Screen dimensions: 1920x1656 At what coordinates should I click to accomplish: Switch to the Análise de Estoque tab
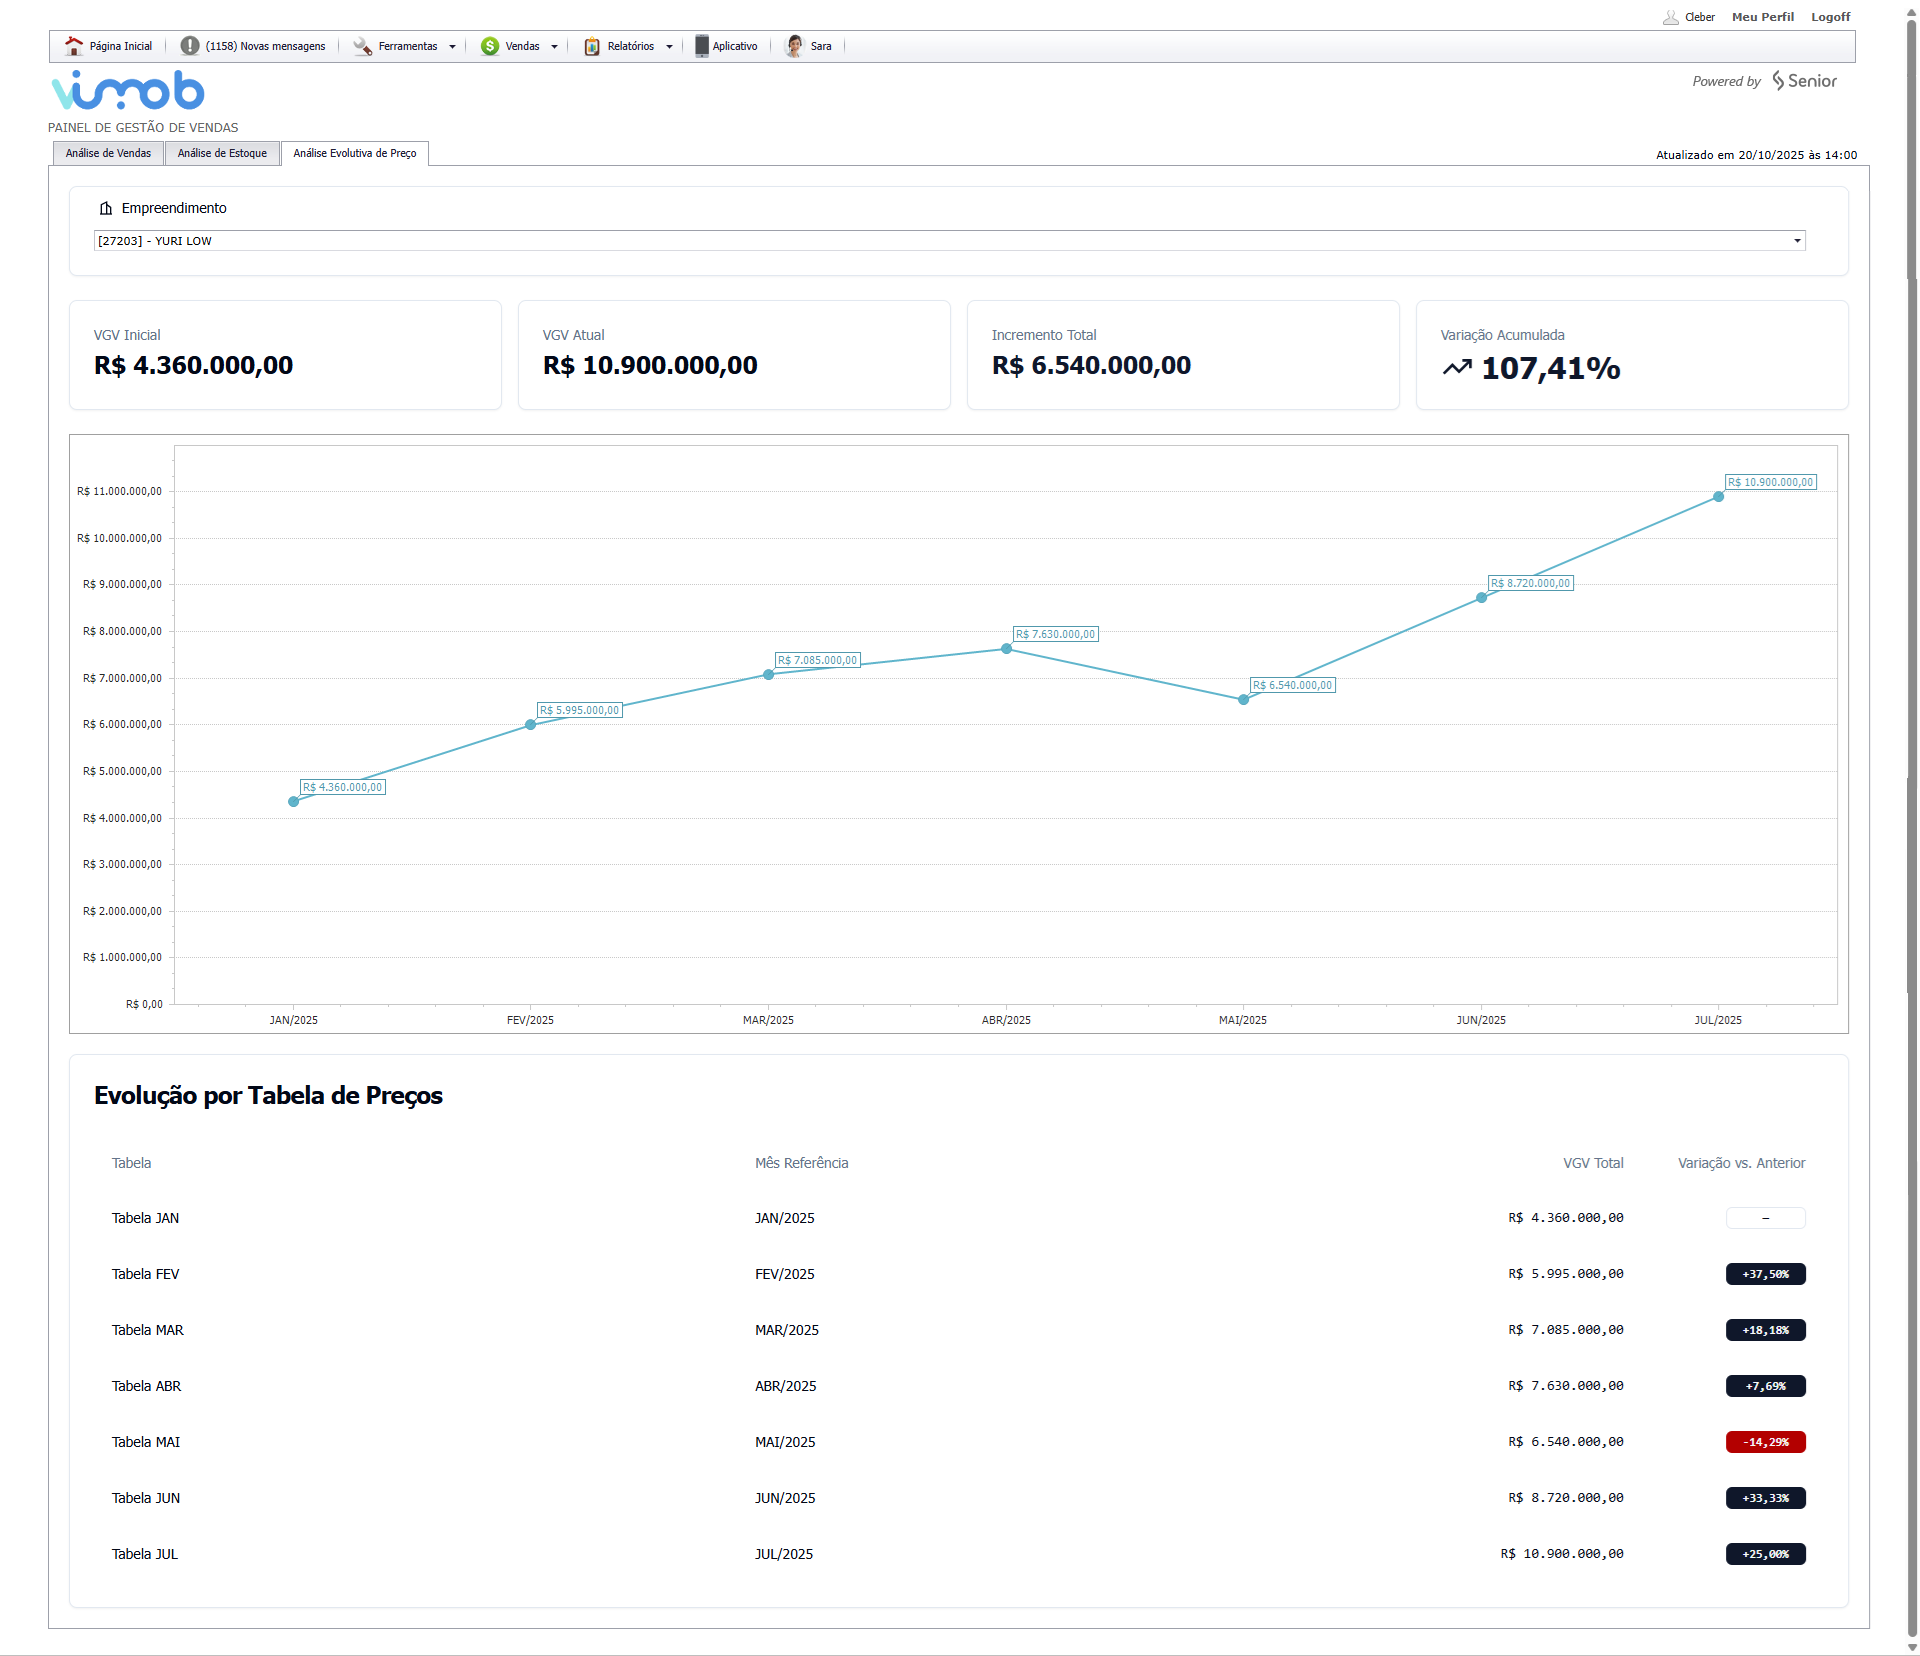tap(222, 153)
